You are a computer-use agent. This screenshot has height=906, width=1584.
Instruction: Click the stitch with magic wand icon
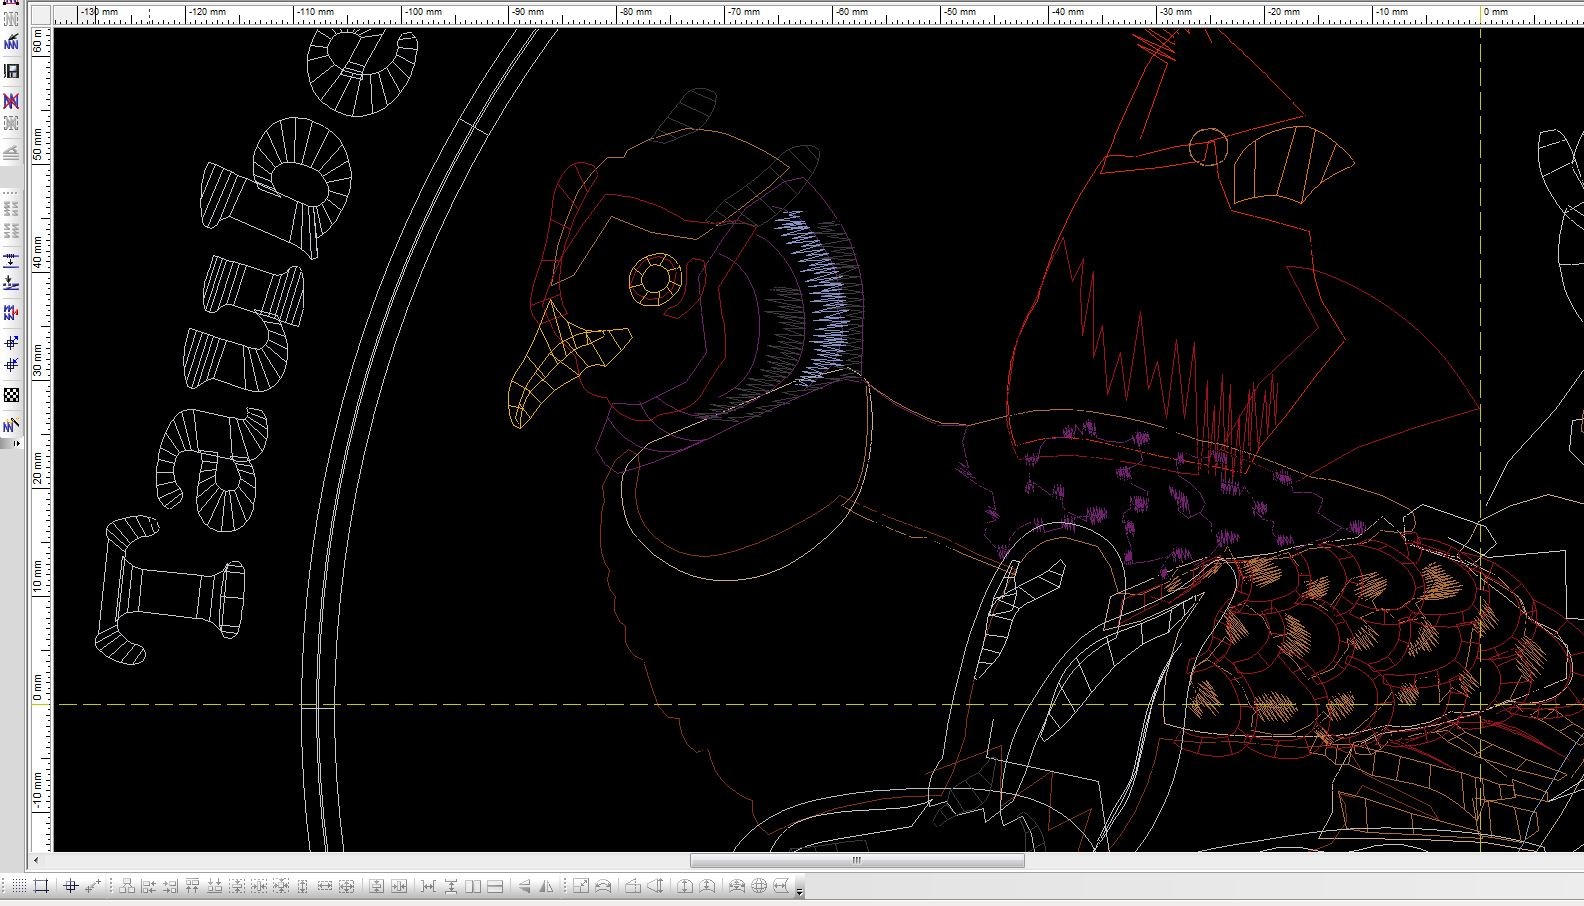pos(12,425)
